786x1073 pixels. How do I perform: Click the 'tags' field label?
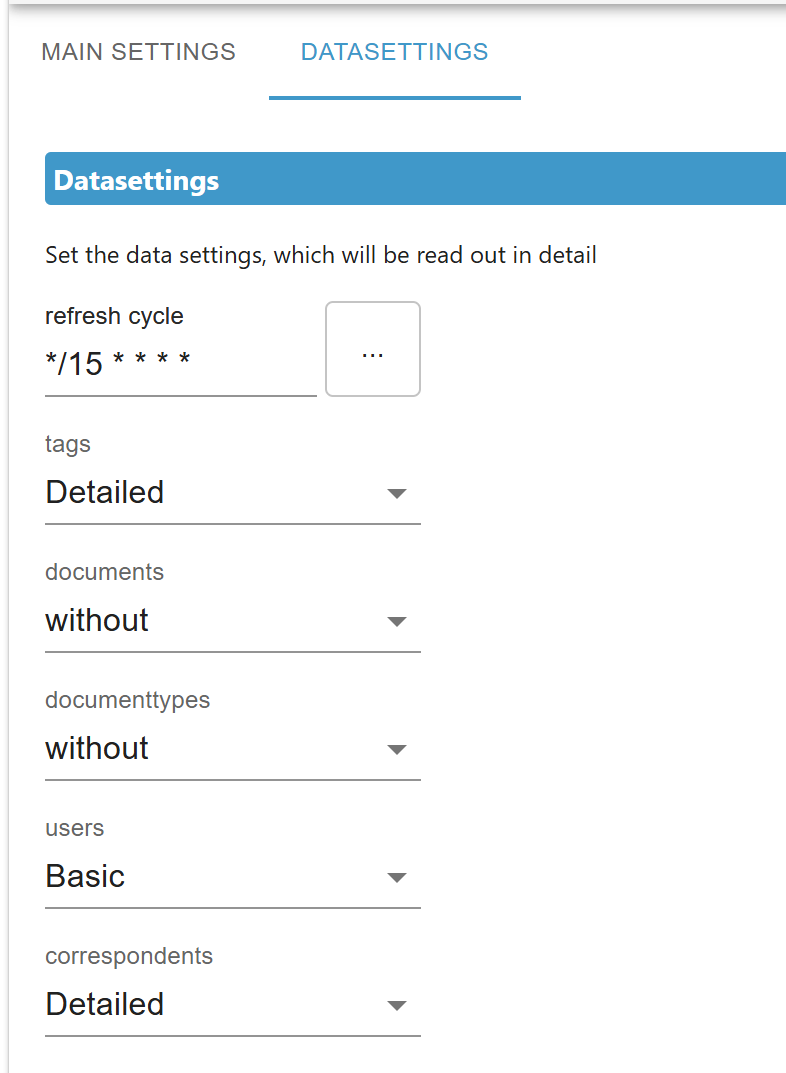coord(68,444)
